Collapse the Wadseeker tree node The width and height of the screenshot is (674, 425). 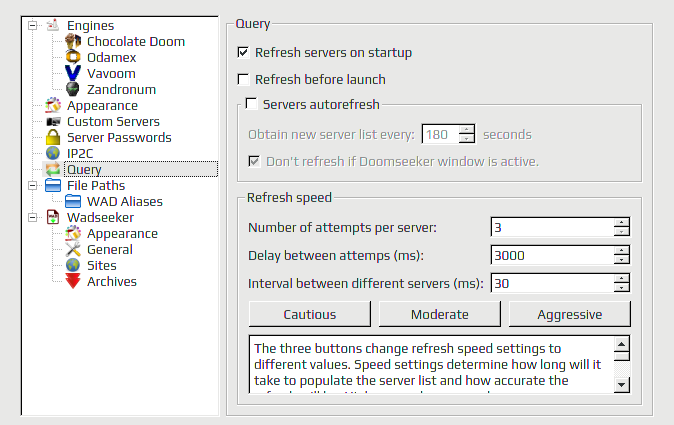[x=32, y=217]
